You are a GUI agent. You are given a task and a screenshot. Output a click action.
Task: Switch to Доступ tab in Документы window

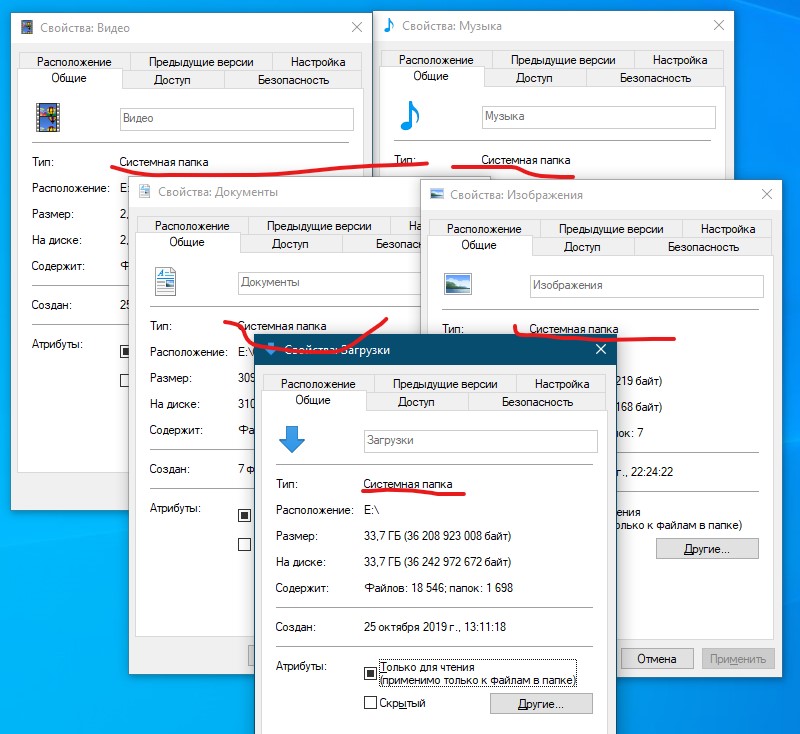pos(290,244)
